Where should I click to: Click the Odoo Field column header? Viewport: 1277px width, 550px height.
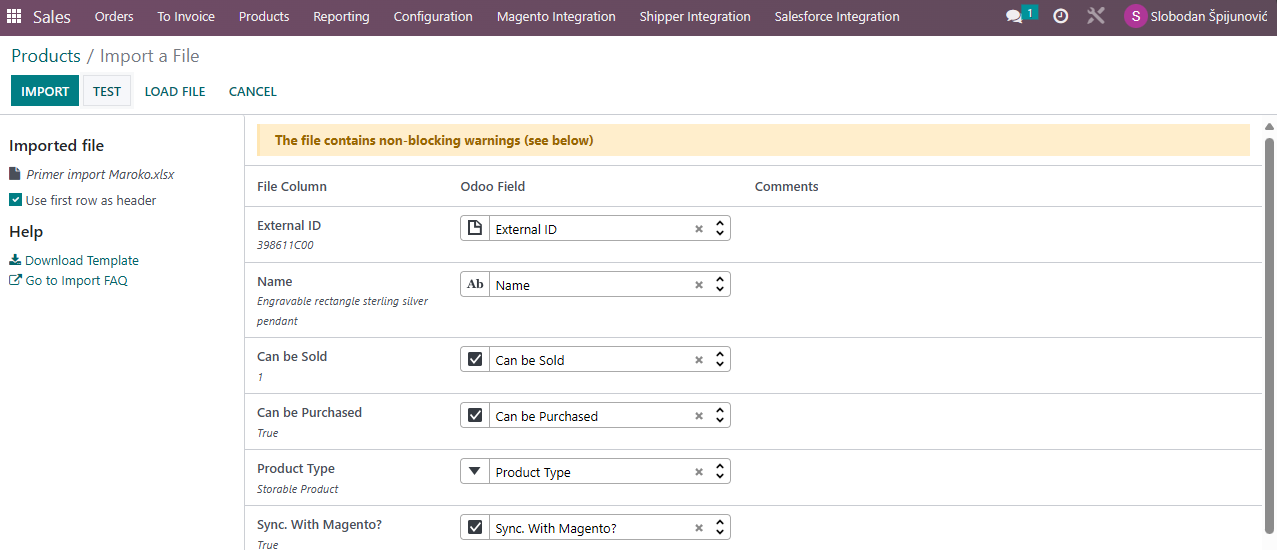[x=493, y=187]
